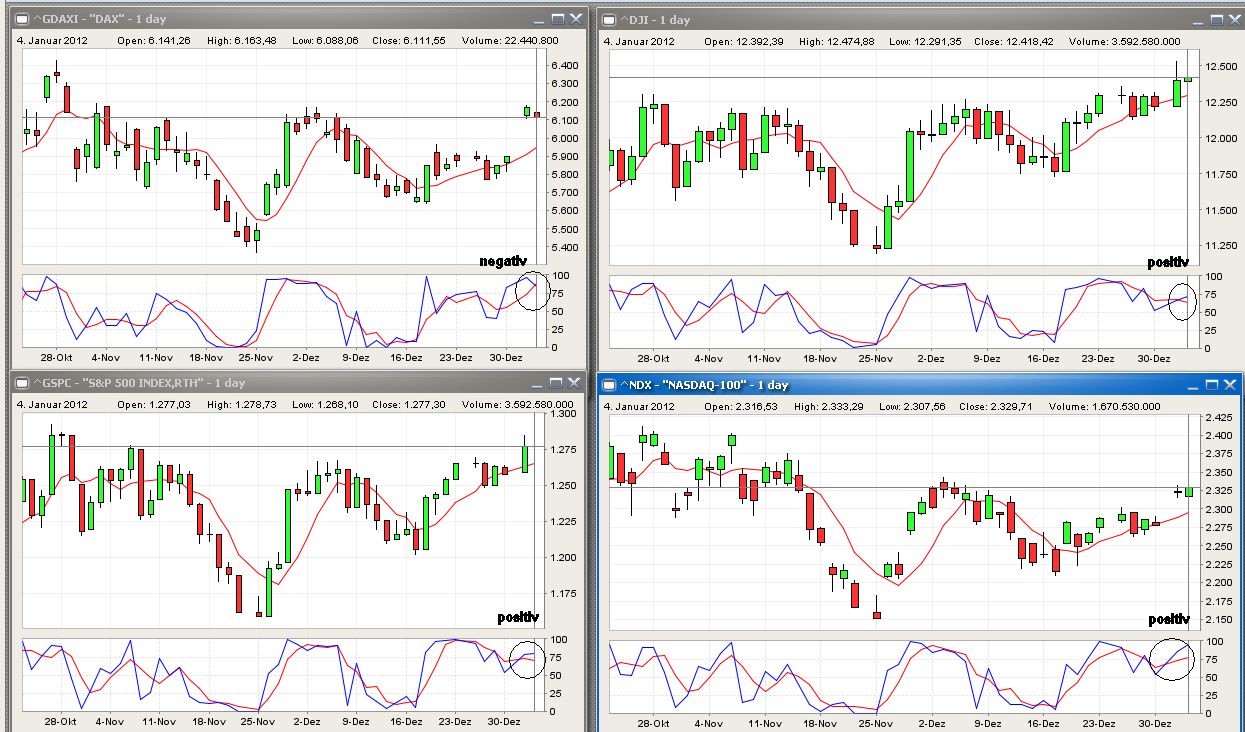Select the ^GDAXI "DAX" title bar
Image resolution: width=1245 pixels, height=732 pixels.
300,19
